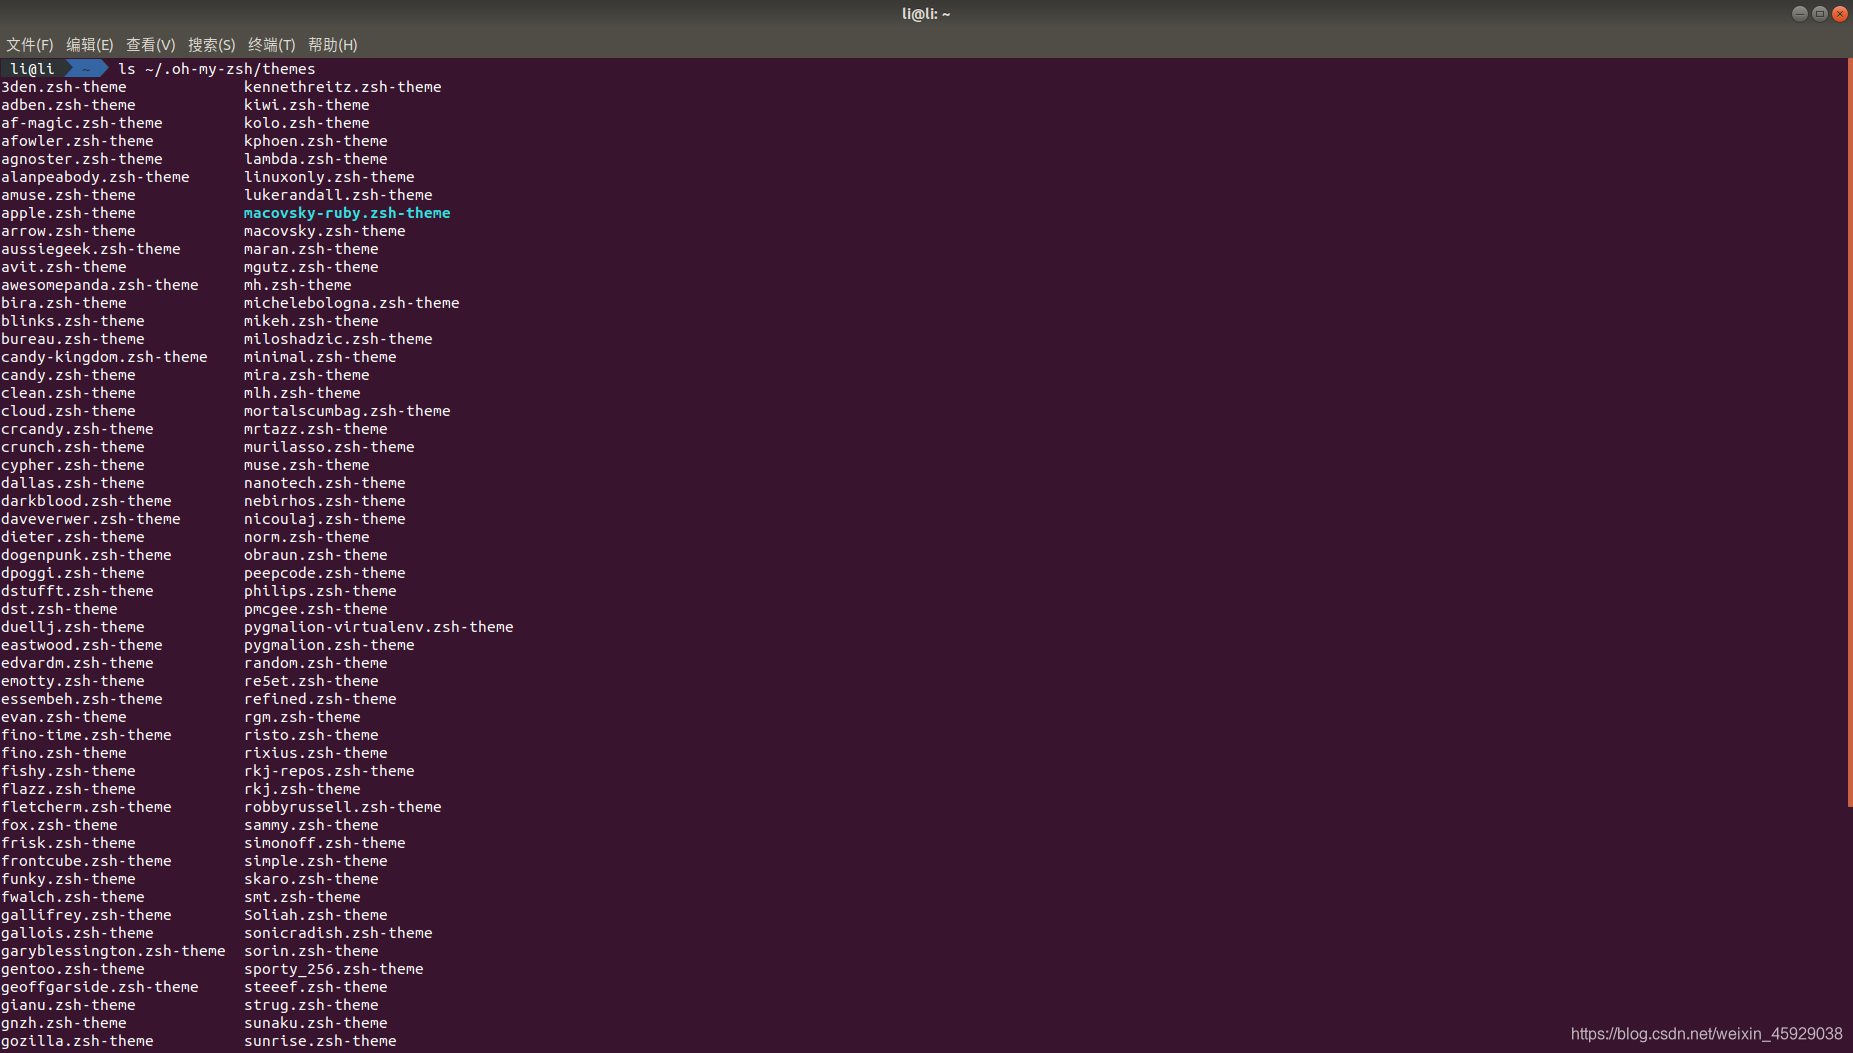Click fletcherm.zsh-theme entry

[86, 807]
